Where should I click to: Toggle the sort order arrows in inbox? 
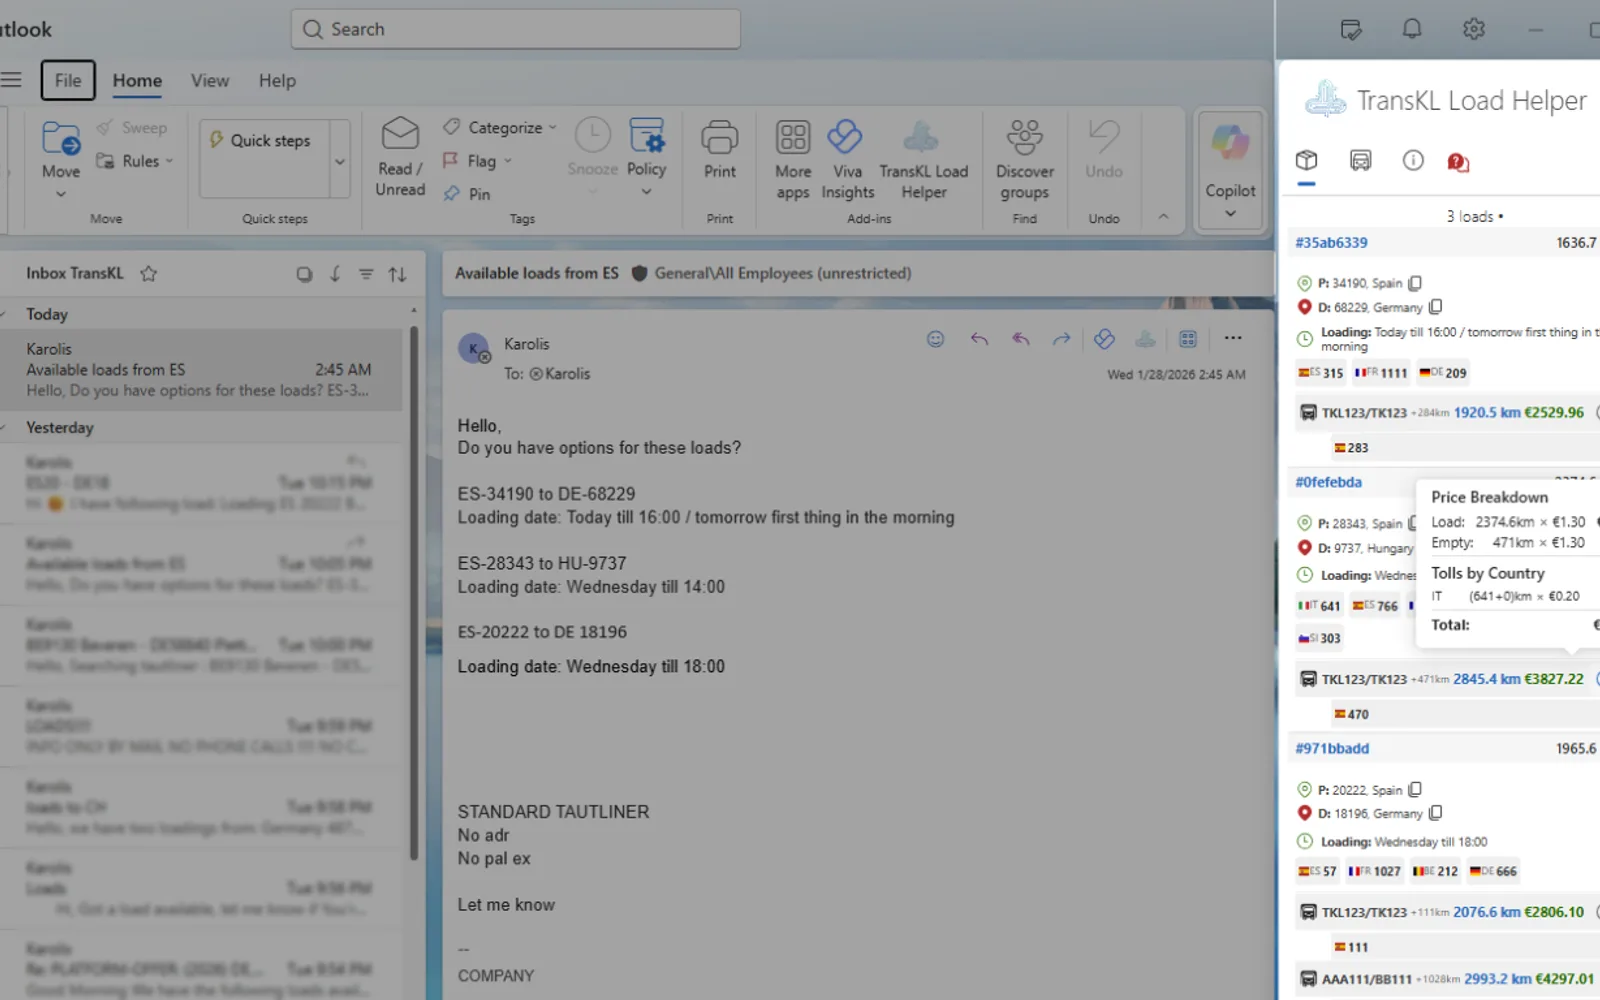click(x=397, y=274)
